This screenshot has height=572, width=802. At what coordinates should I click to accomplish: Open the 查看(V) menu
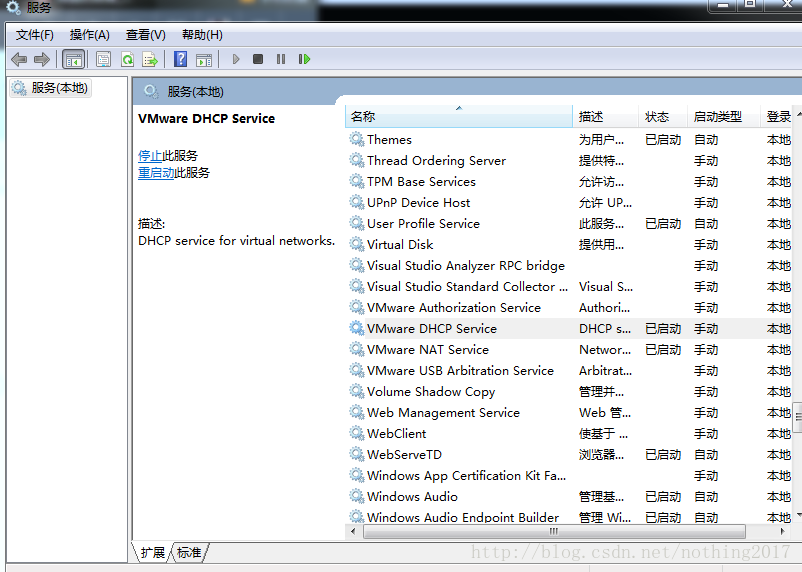tap(145, 35)
